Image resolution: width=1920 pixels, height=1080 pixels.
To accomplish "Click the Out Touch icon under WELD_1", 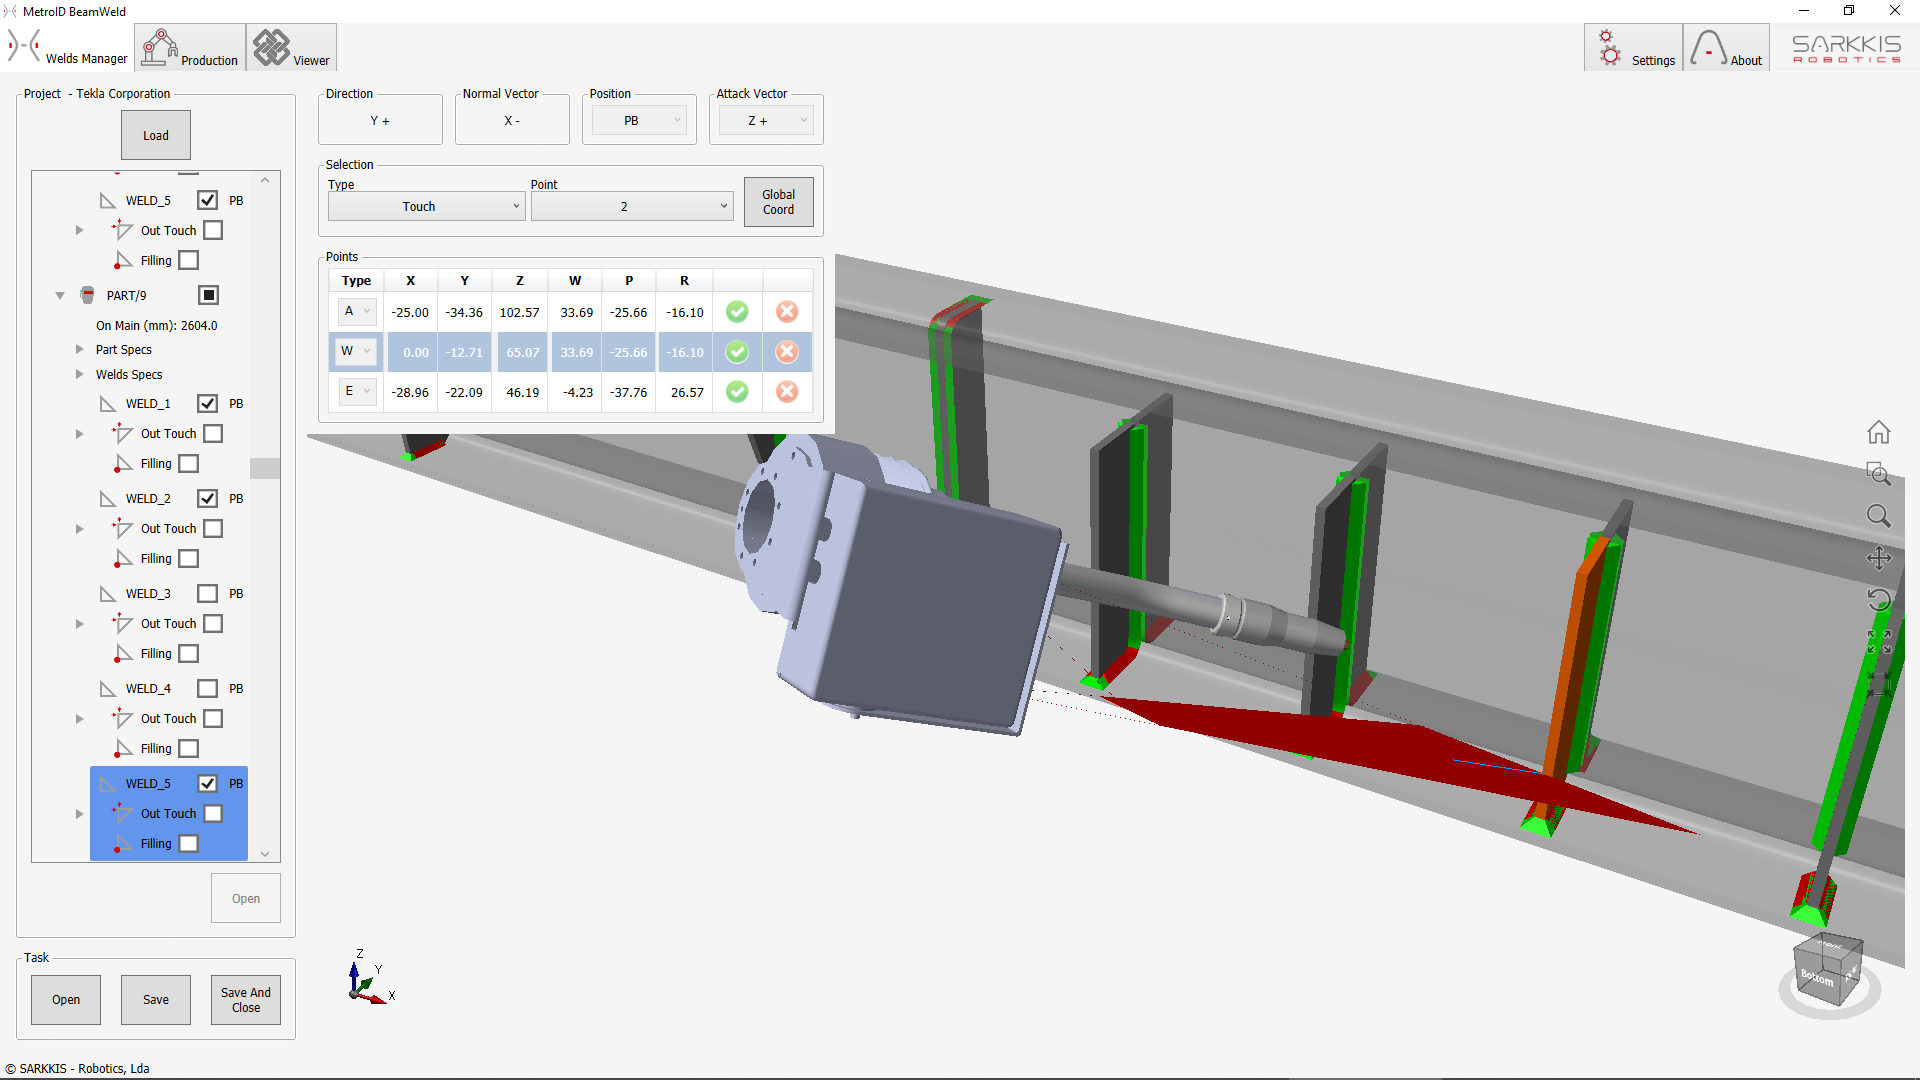I will click(122, 433).
